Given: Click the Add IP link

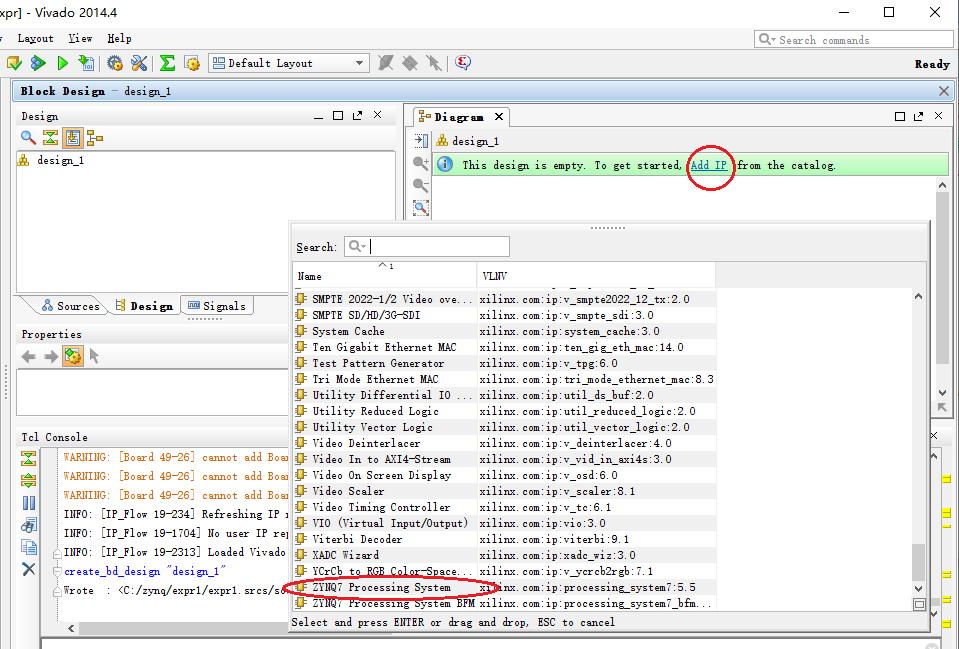Looking at the screenshot, I should click(709, 165).
